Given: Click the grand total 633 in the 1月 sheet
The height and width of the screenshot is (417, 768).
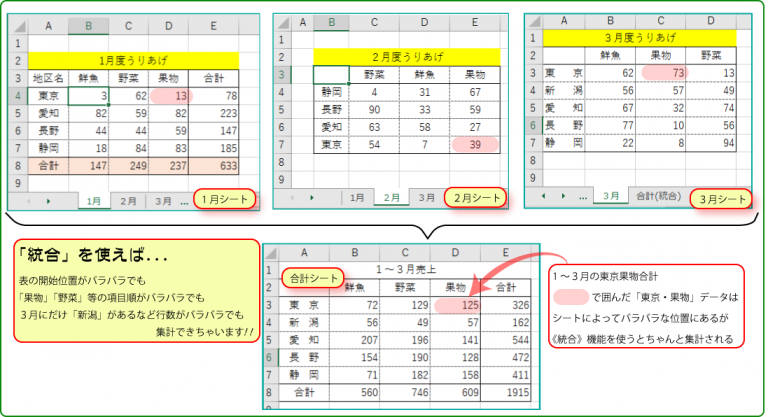Looking at the screenshot, I should (214, 166).
